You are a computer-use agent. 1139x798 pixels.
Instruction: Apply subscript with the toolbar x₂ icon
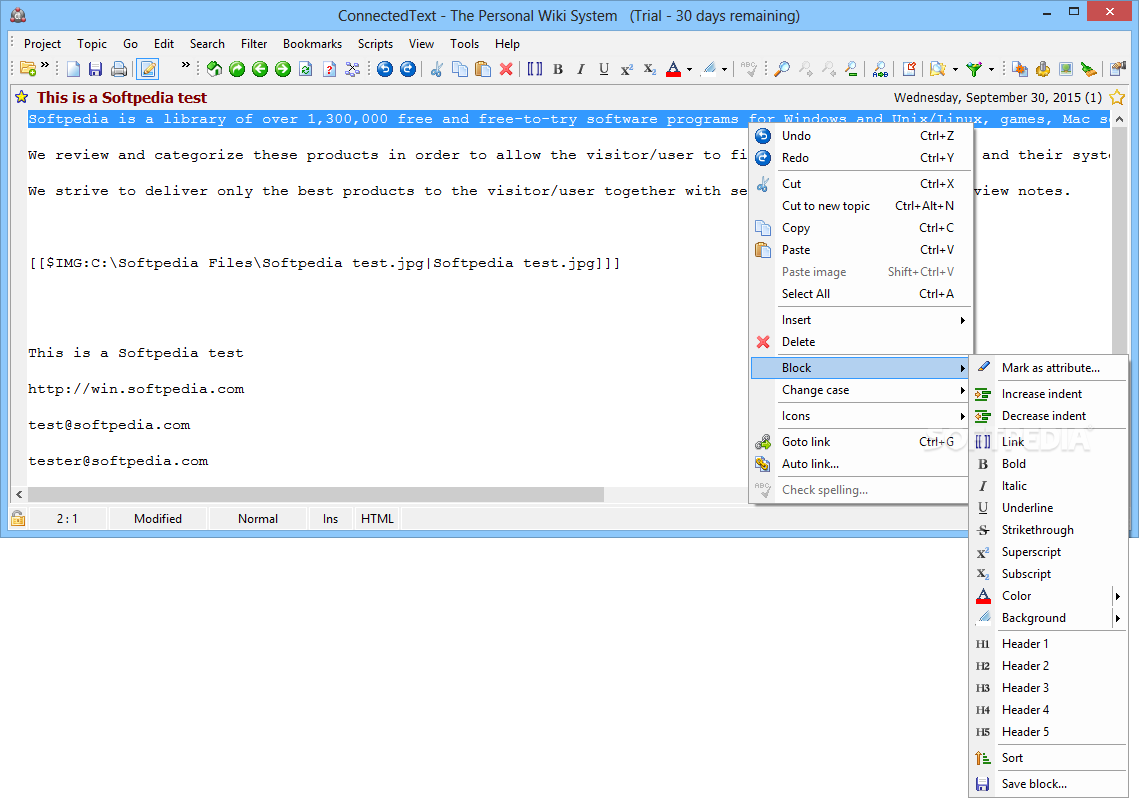[x=649, y=69]
